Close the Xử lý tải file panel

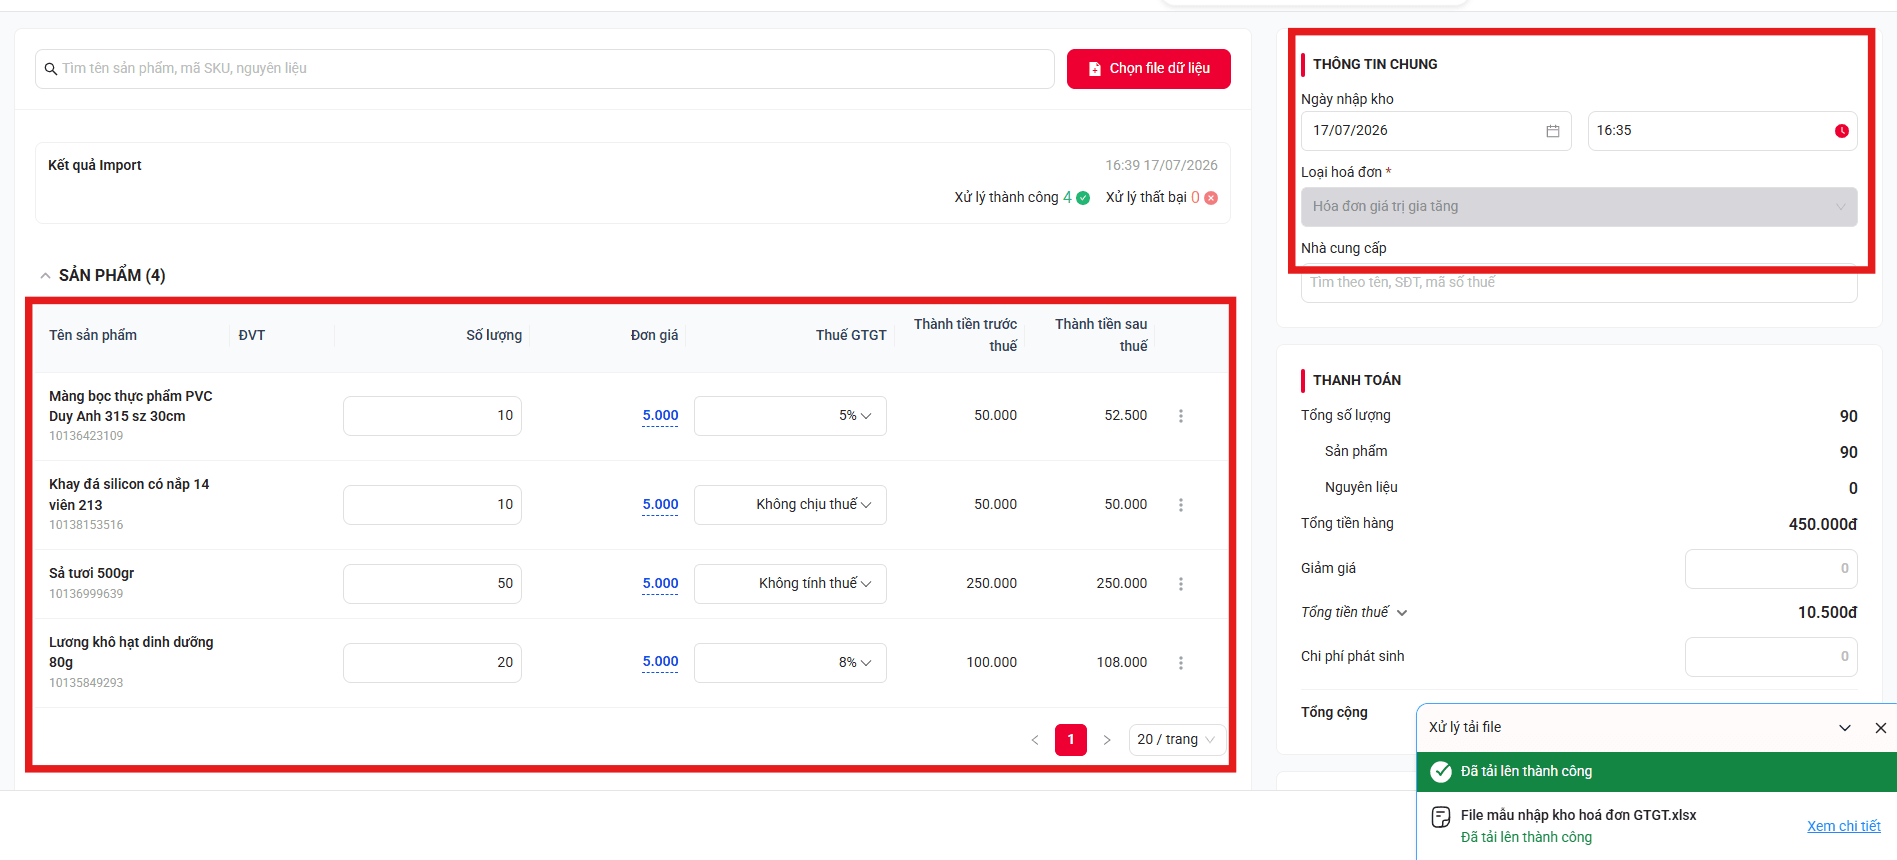tap(1880, 728)
